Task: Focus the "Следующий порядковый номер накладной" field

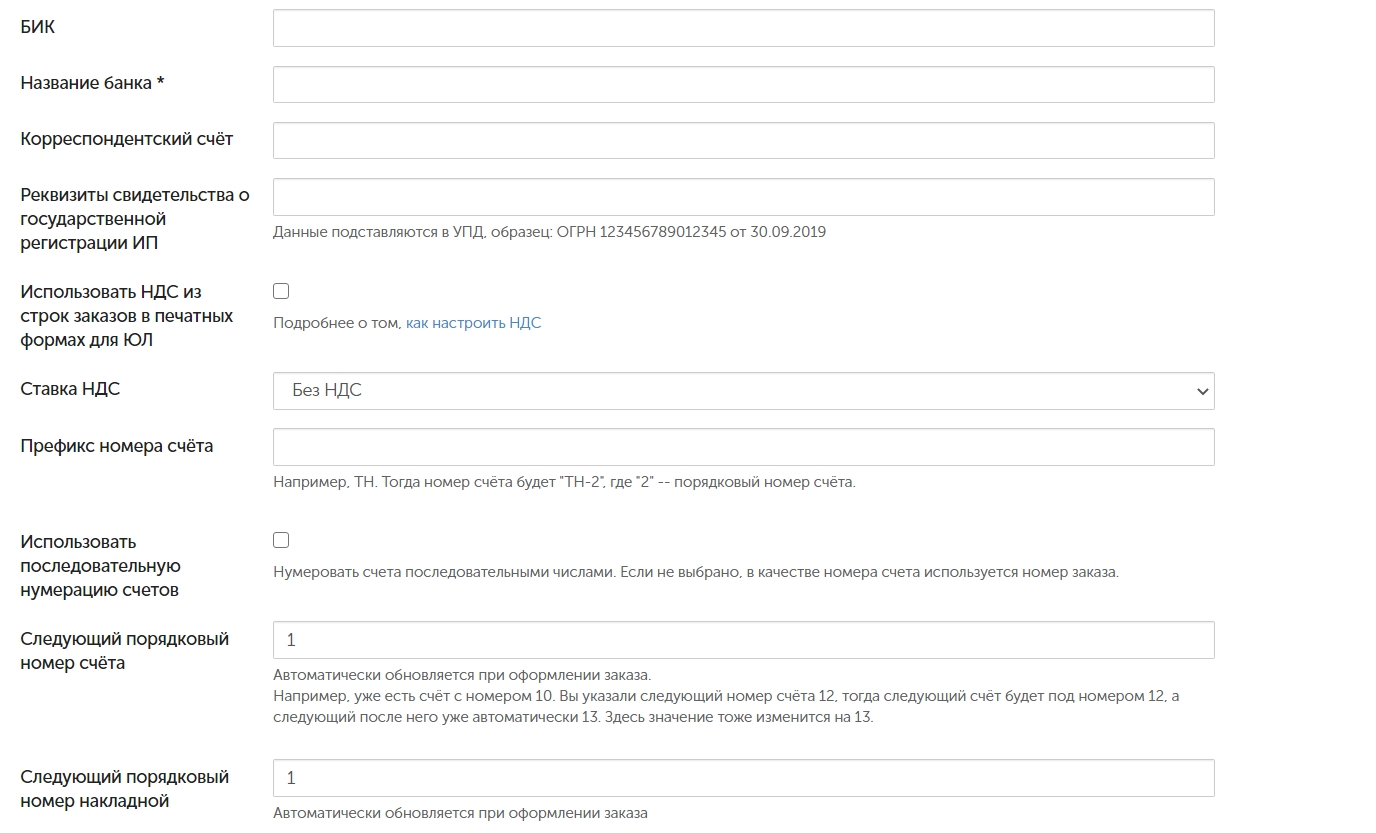Action: [x=743, y=778]
